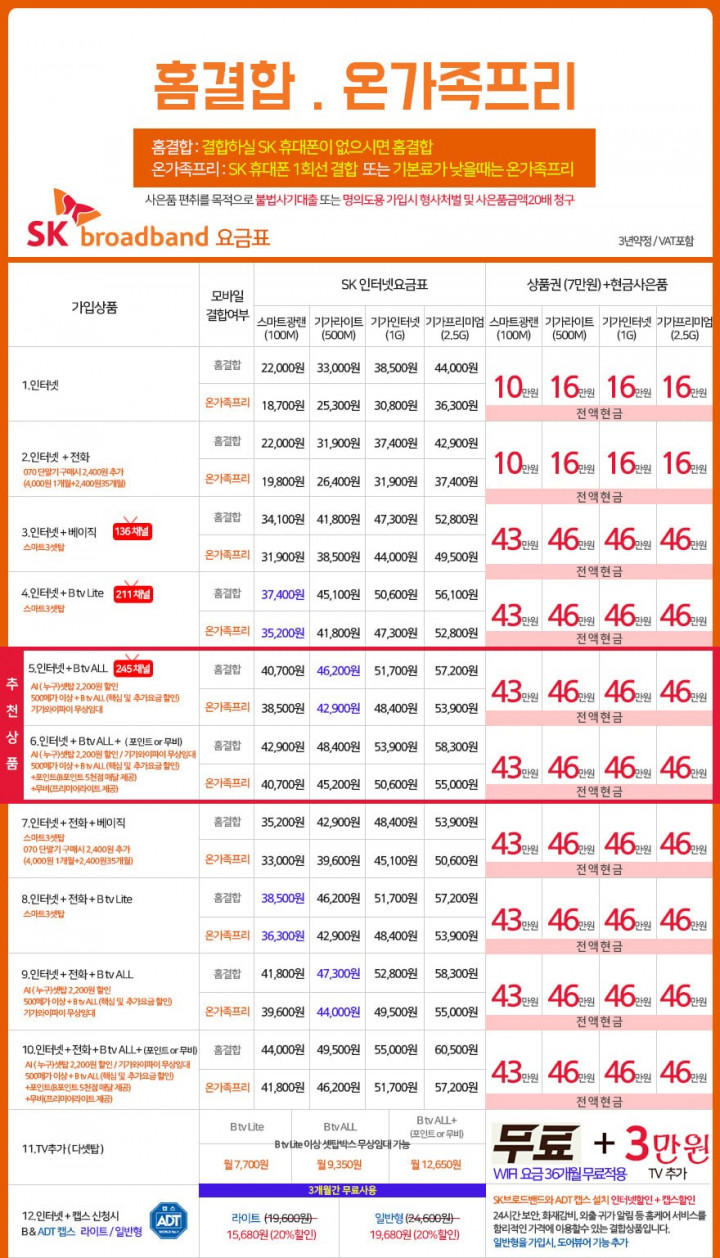Click the 60,500원 price
Screen dimensions: 720x1258
tap(457, 1049)
